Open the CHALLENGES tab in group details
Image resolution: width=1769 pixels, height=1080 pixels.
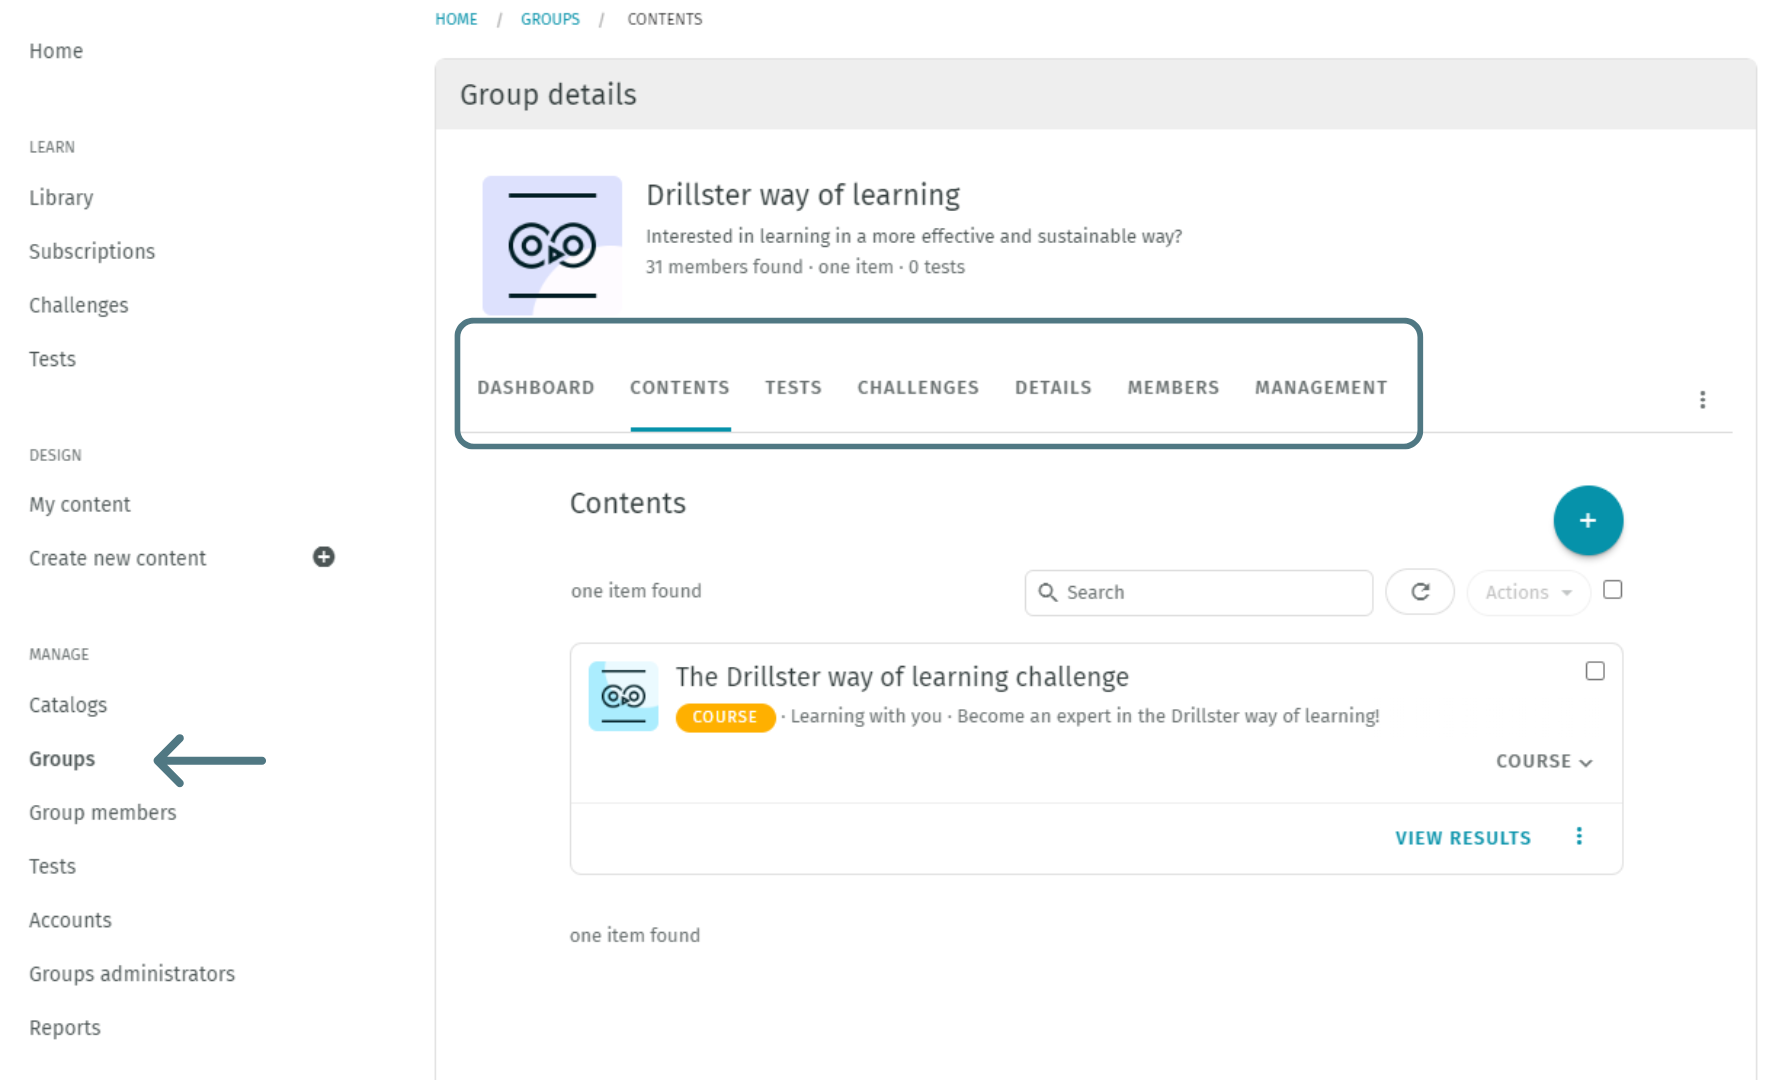pyautogui.click(x=917, y=388)
